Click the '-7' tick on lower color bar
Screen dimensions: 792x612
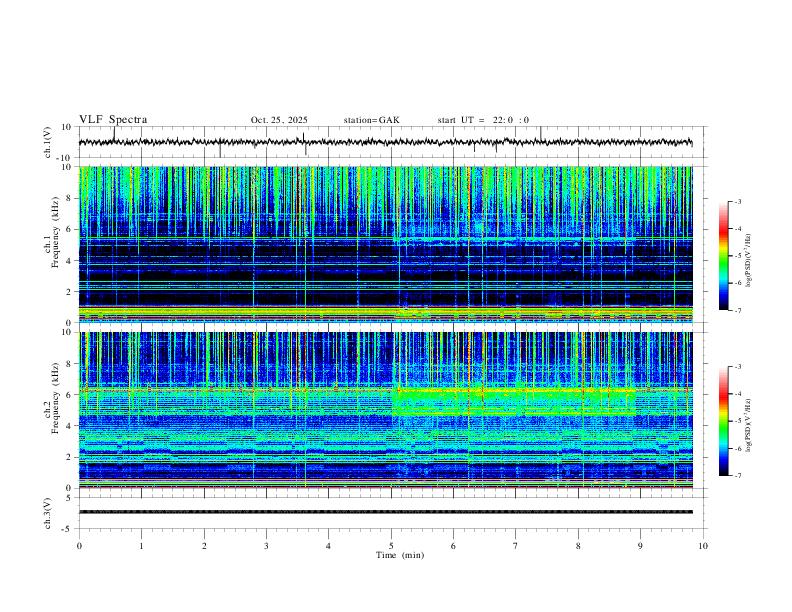(x=738, y=476)
